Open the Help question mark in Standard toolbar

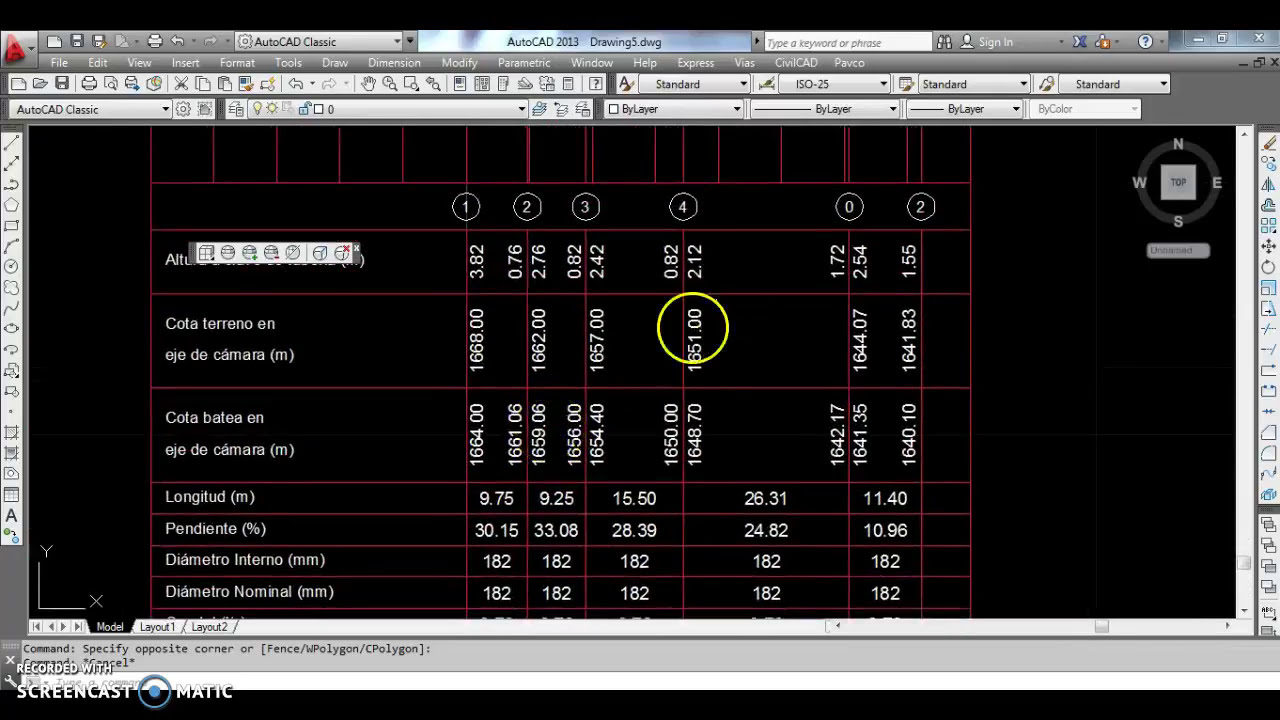(x=596, y=84)
